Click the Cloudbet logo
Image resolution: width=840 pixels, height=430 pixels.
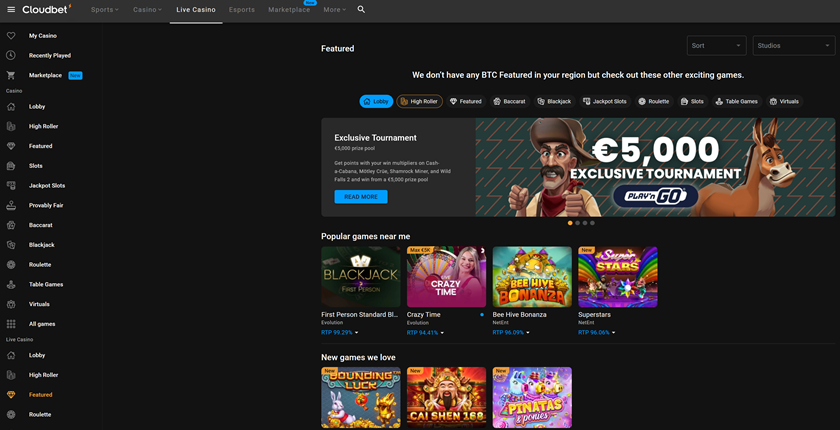47,9
